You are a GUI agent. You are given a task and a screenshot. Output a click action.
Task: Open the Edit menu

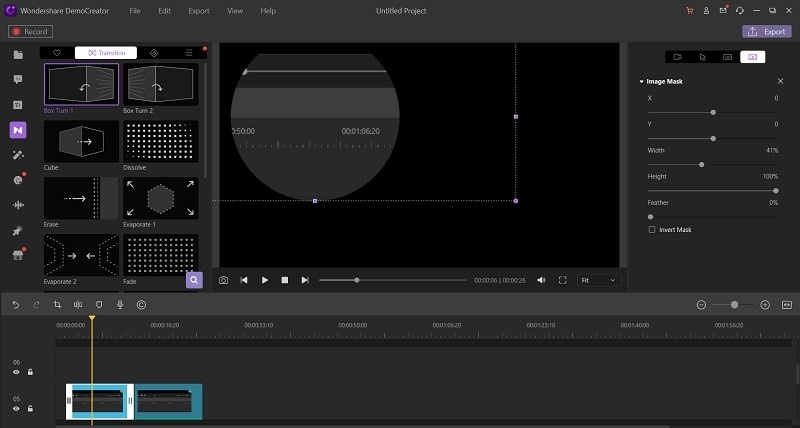[x=164, y=11]
